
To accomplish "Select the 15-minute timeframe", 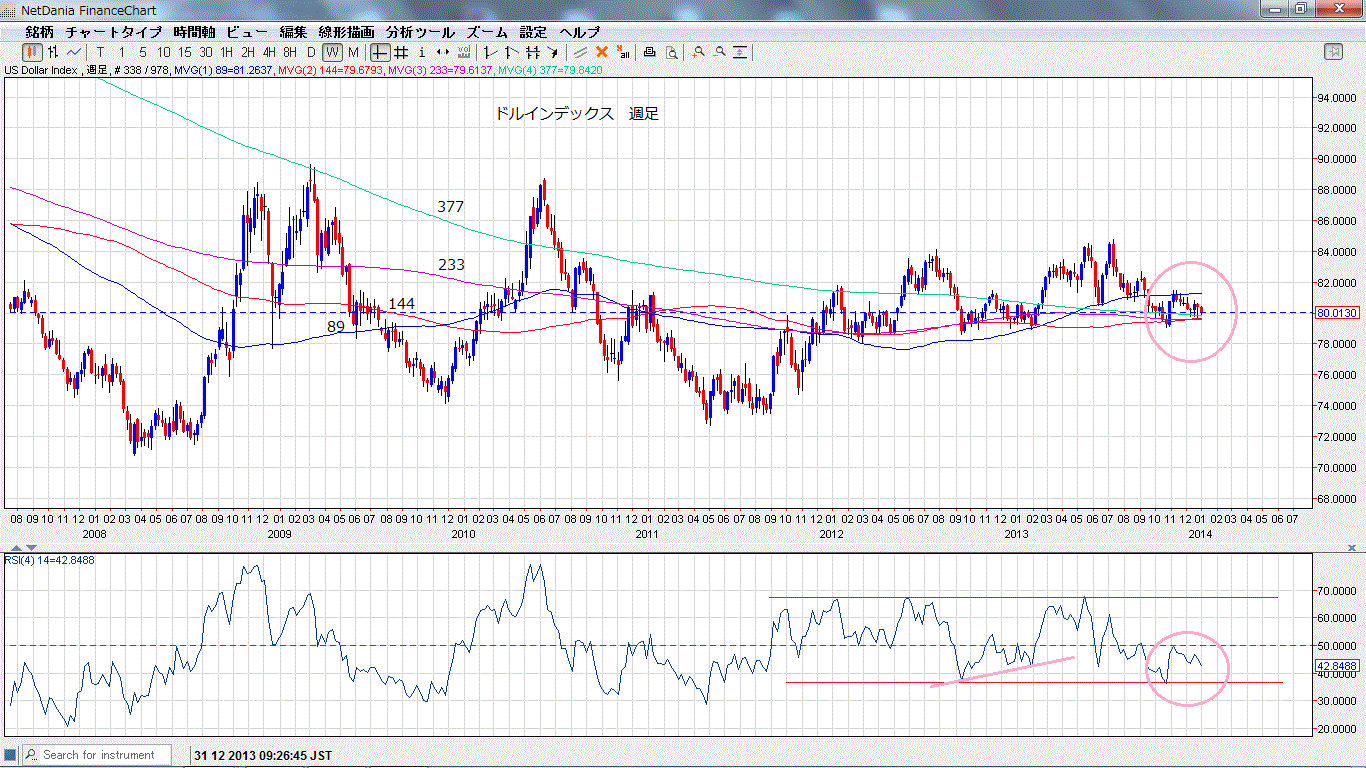I will pyautogui.click(x=185, y=52).
